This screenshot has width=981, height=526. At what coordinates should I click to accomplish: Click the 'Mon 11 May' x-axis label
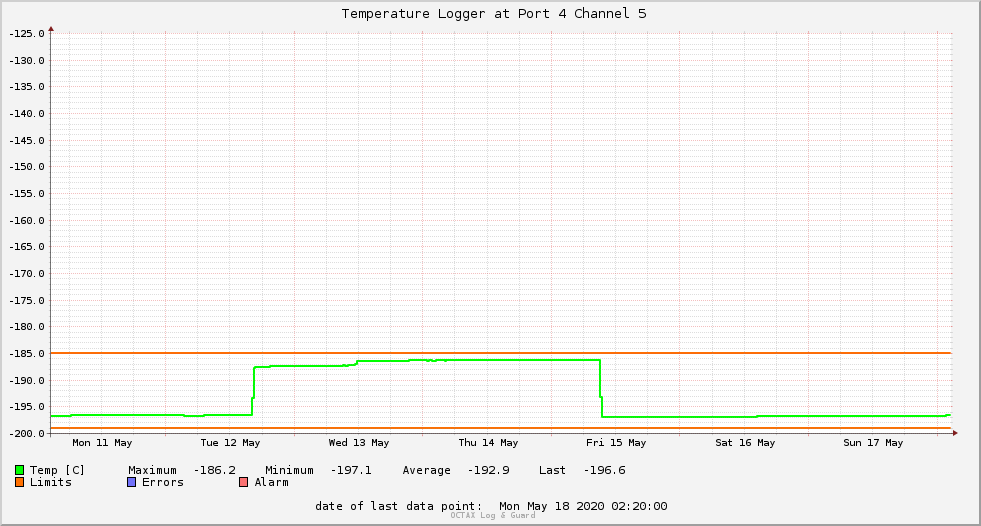pos(102,443)
